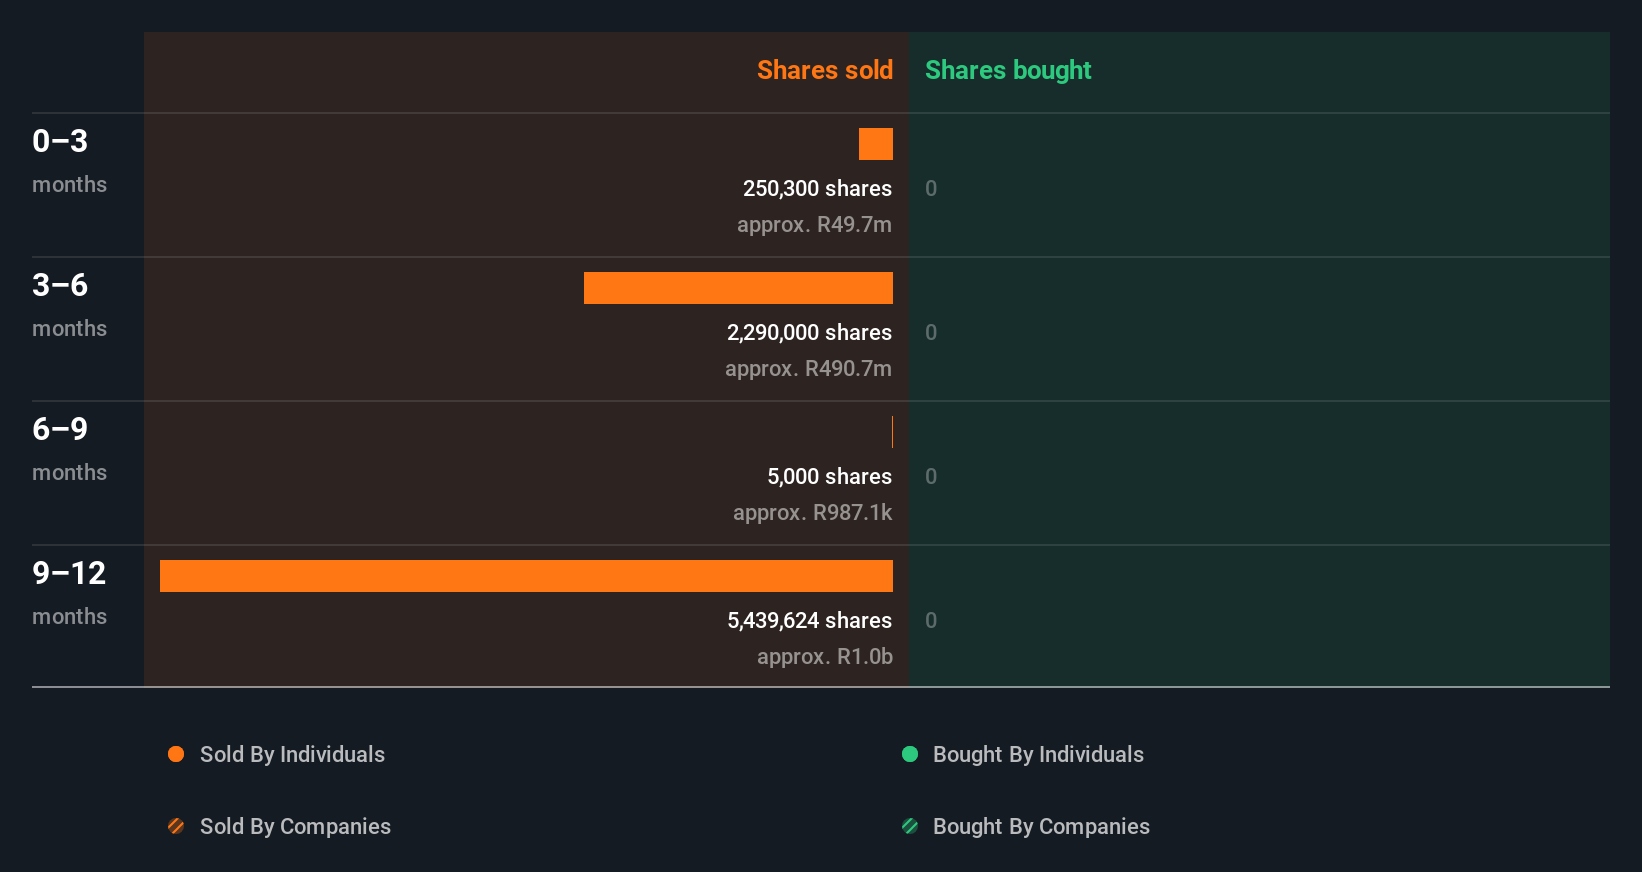Click the 3–6 months orange bar
This screenshot has height=872, width=1642.
[x=738, y=288]
